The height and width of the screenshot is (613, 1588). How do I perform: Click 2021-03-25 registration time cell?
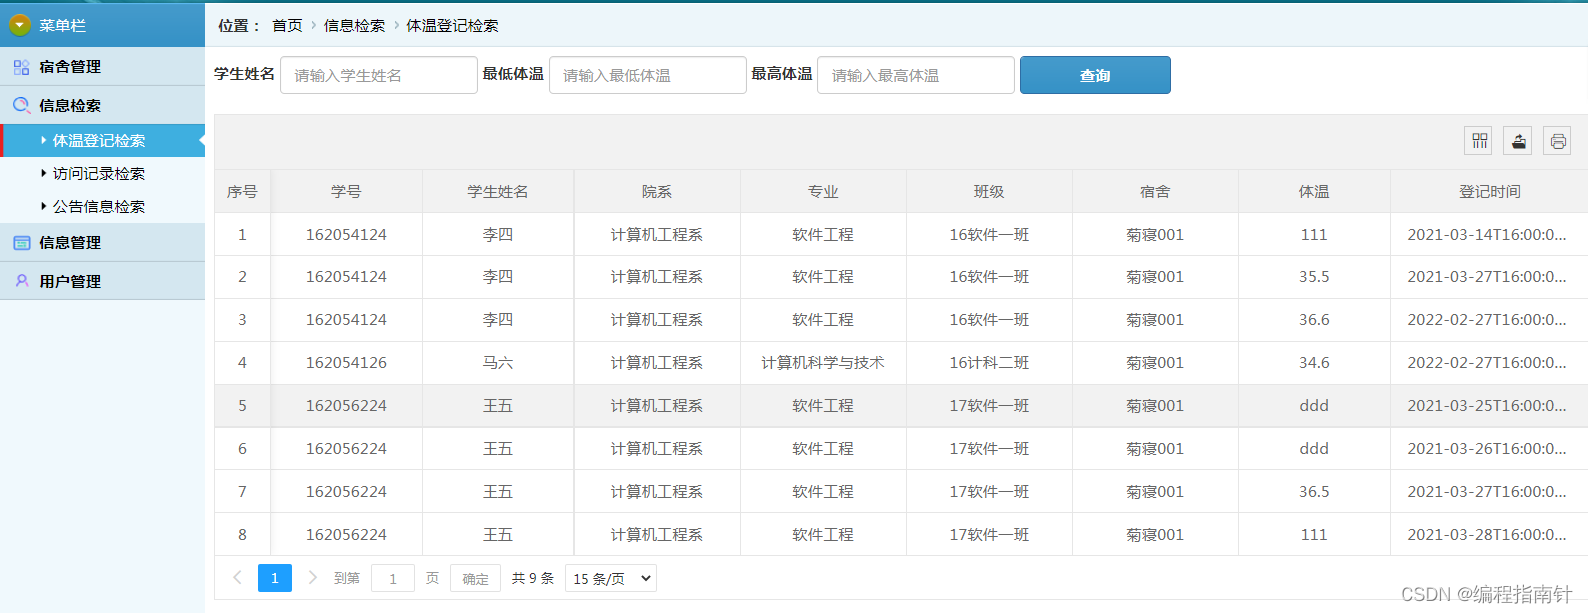1489,406
